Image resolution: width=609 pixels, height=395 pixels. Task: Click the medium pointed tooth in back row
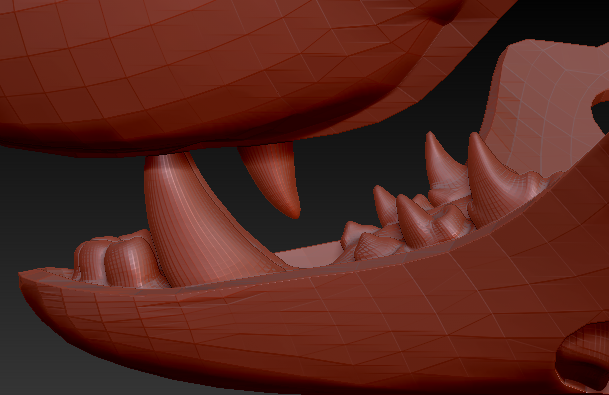pos(412,221)
